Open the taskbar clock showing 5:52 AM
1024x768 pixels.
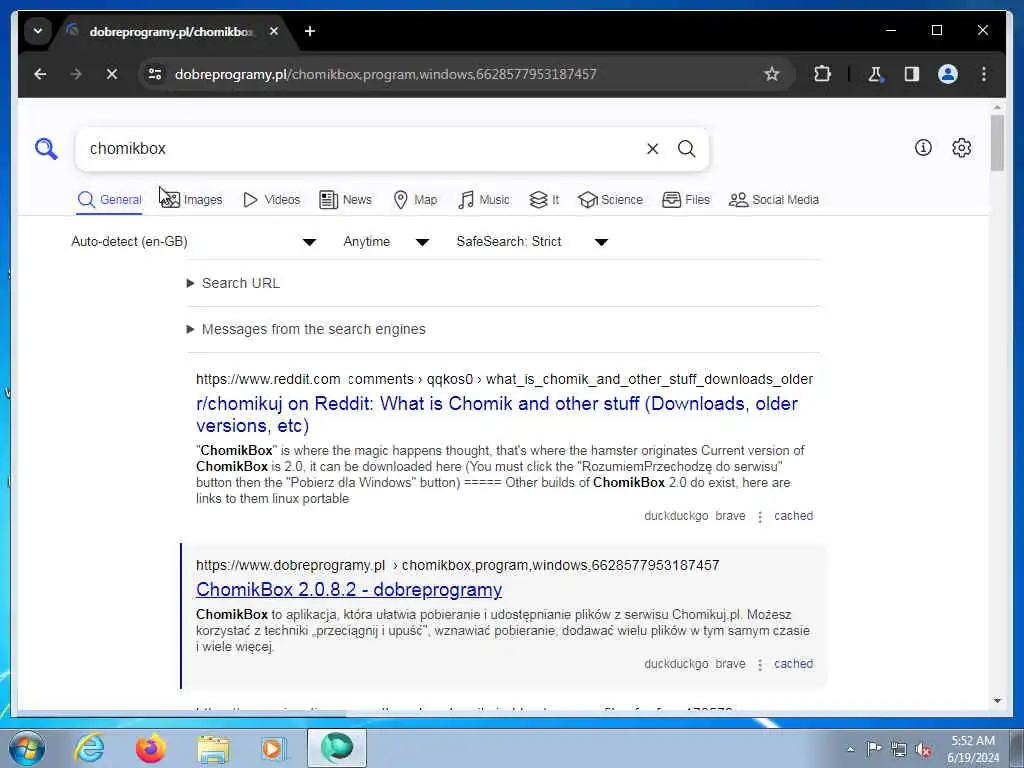point(973,749)
